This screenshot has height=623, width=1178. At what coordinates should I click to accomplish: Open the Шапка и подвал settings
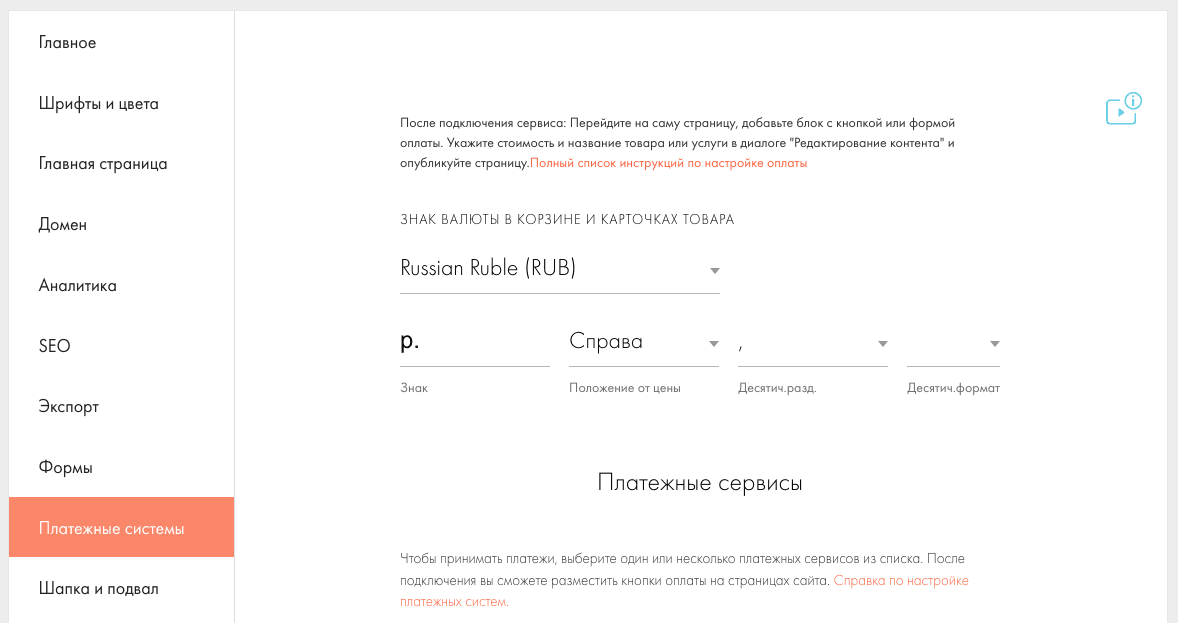(x=99, y=589)
